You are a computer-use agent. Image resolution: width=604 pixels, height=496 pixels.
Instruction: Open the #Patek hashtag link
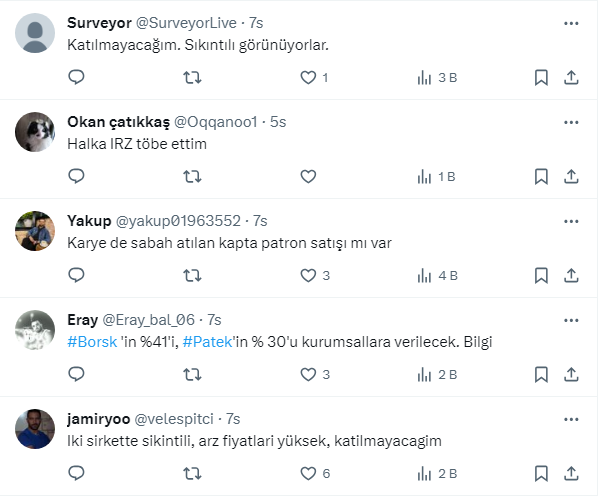206,342
